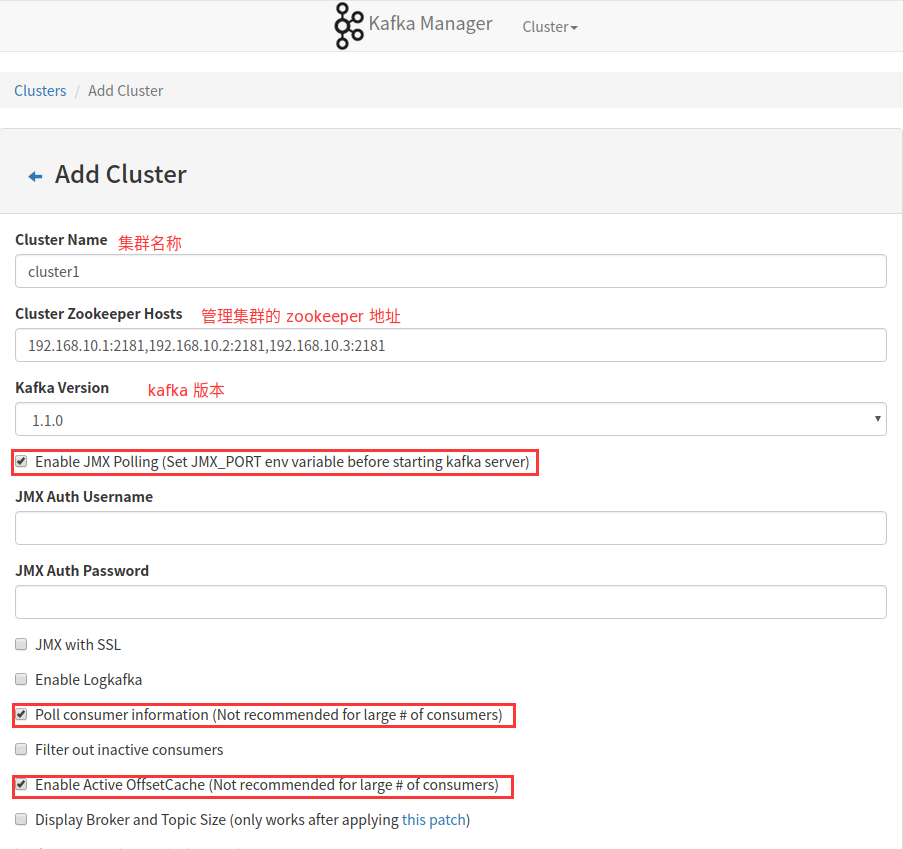Click the Kafka Manager logo icon
Image resolution: width=903 pixels, height=849 pixels.
coord(348,25)
